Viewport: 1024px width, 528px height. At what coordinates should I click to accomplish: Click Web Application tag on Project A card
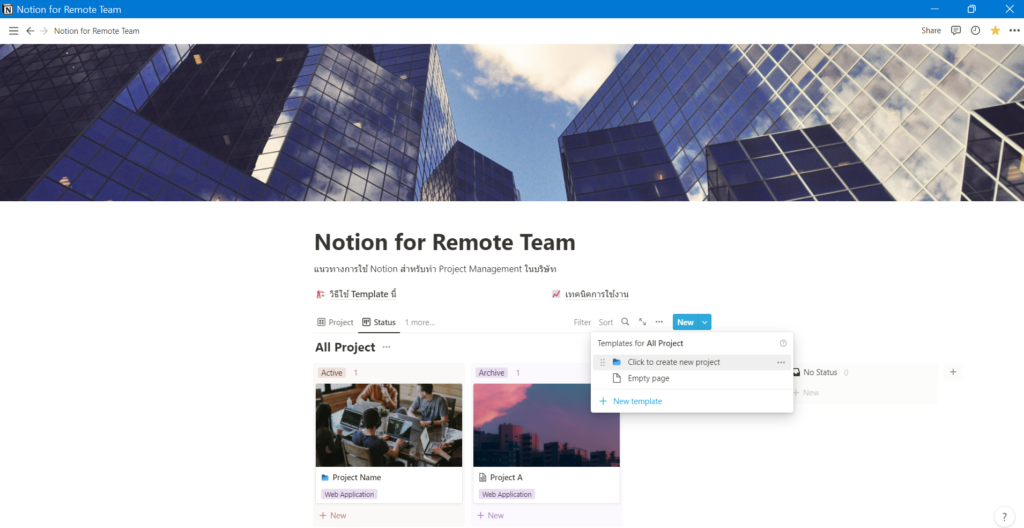pos(507,495)
